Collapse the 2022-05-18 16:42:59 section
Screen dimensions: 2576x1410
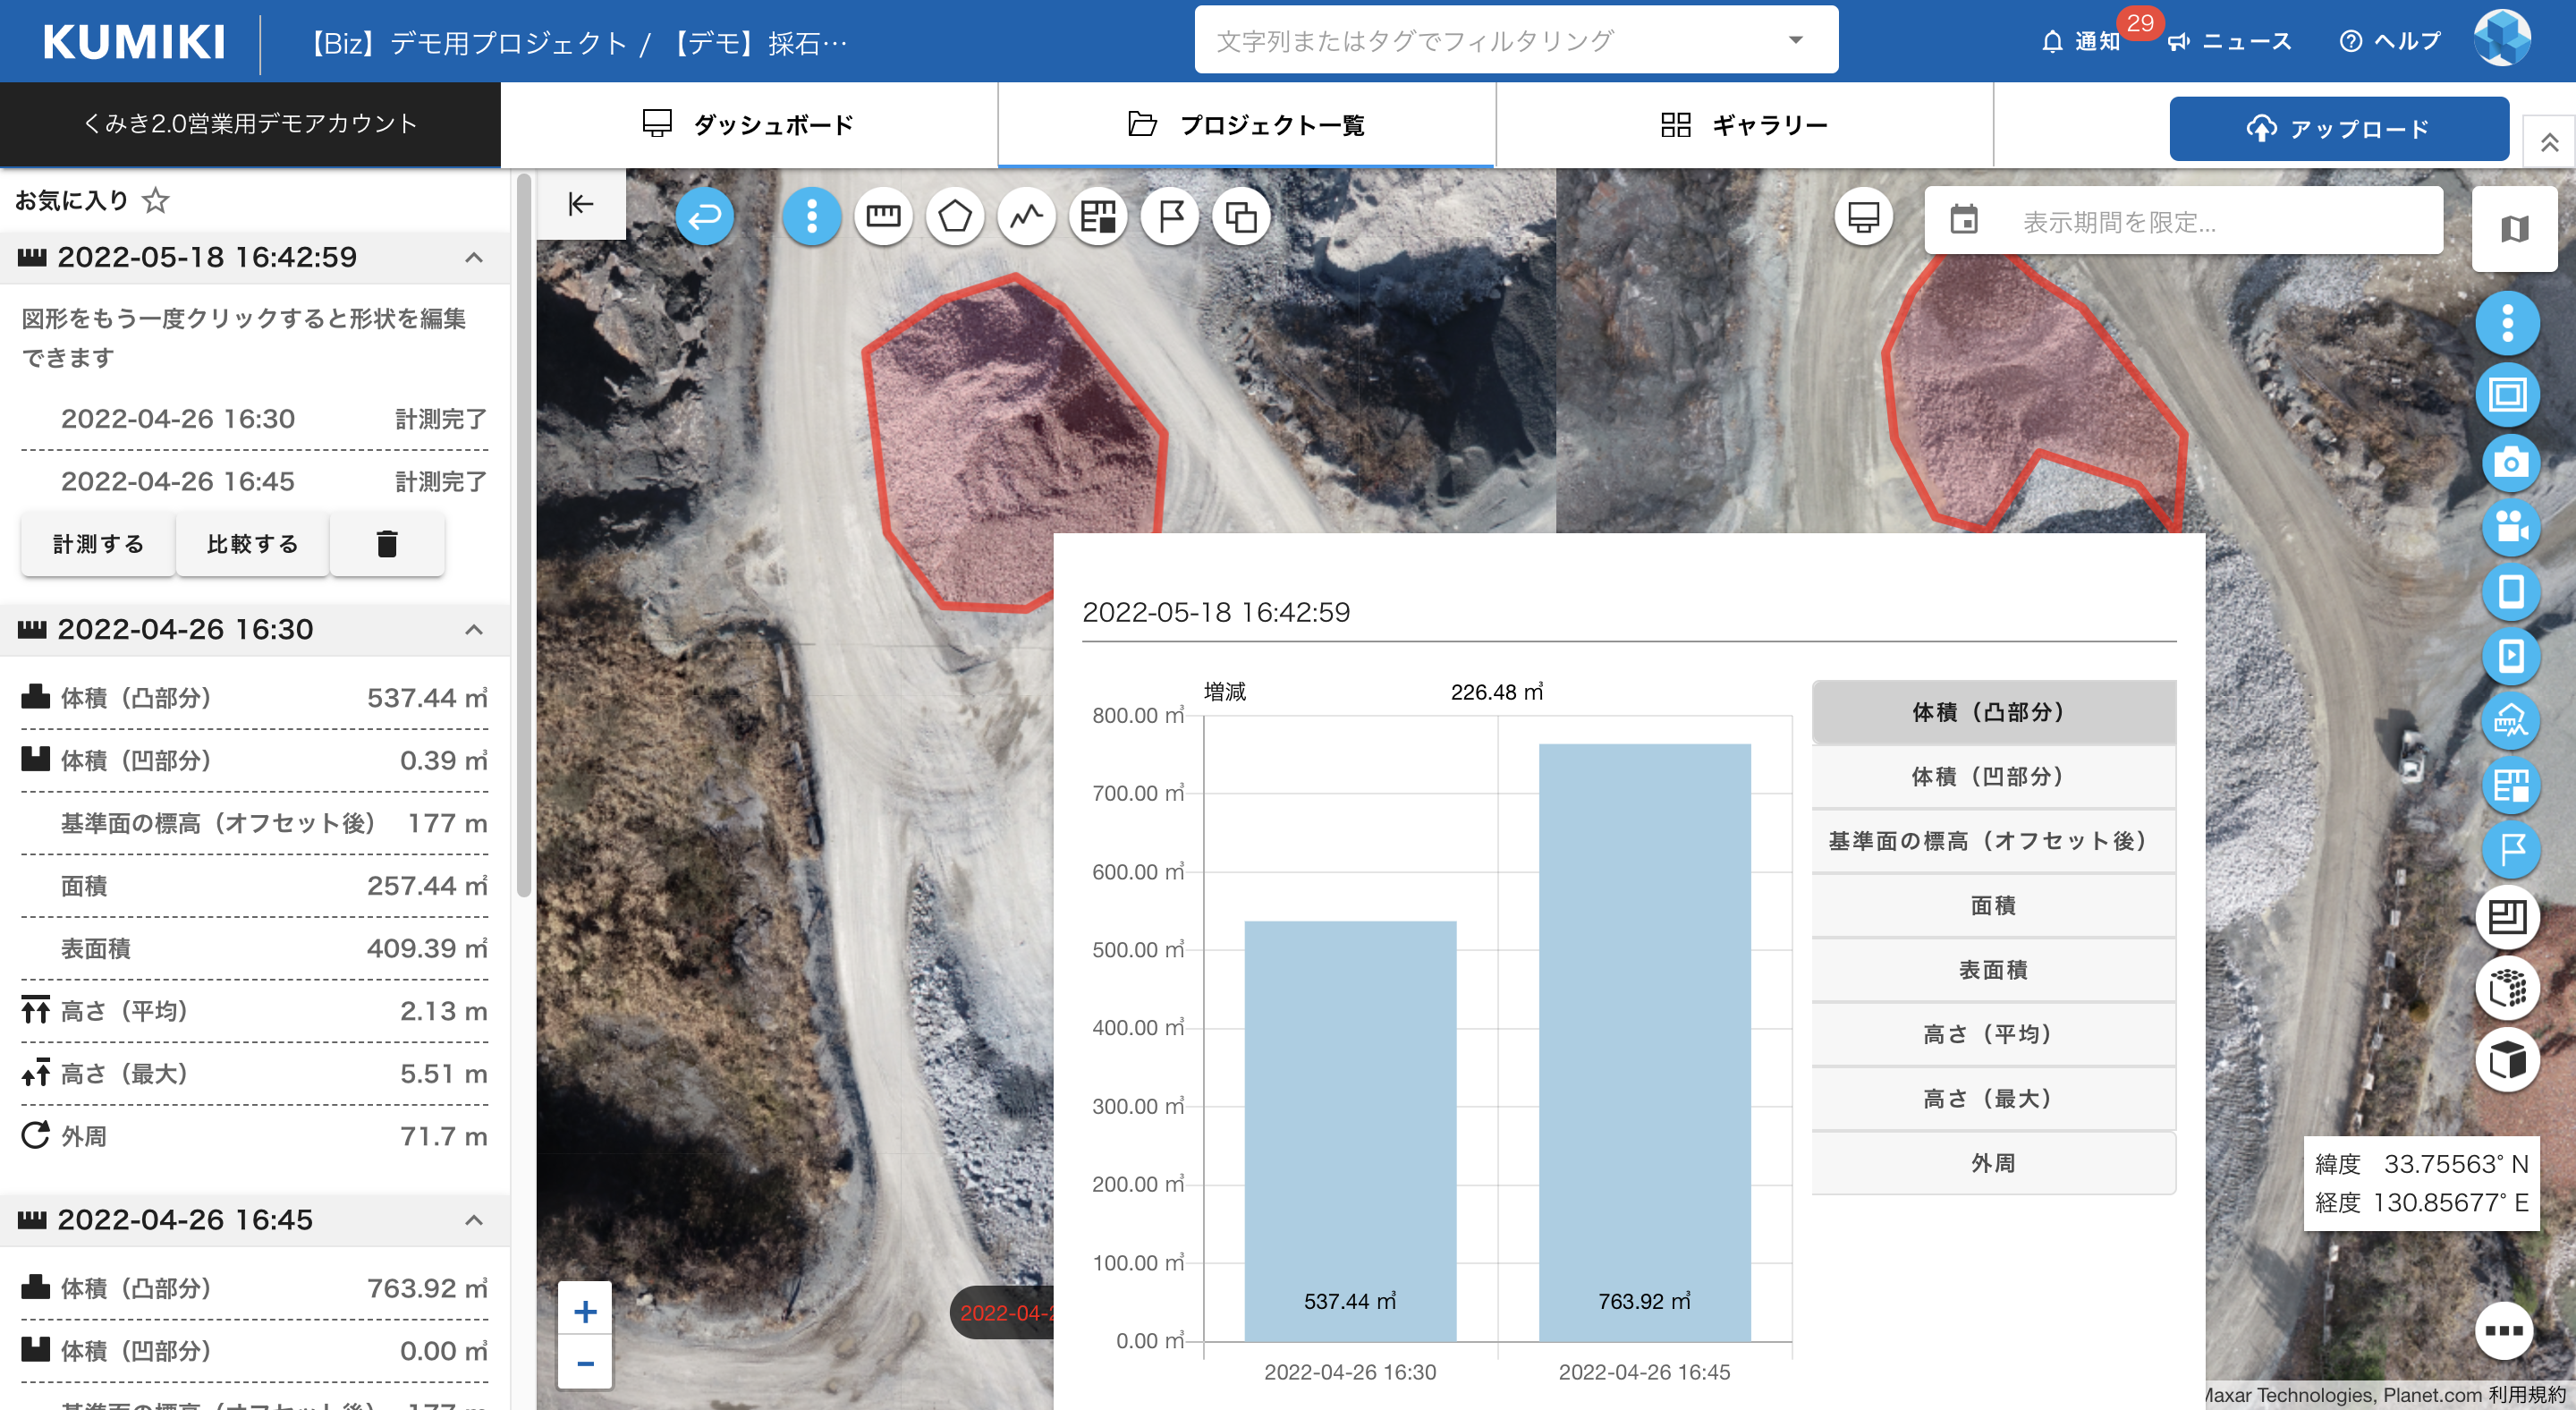coord(474,257)
